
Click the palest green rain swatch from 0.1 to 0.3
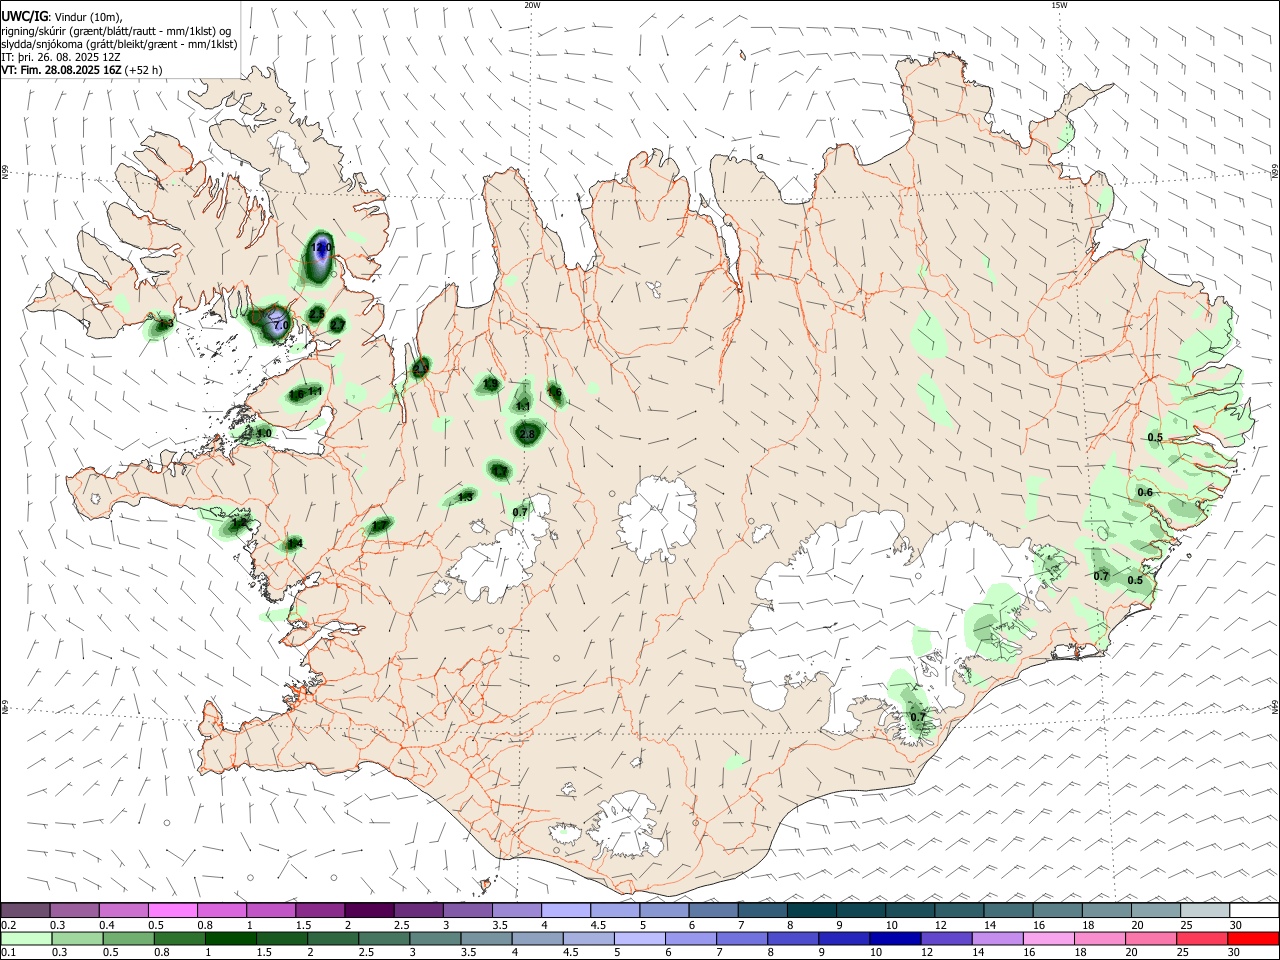[x=25, y=939]
